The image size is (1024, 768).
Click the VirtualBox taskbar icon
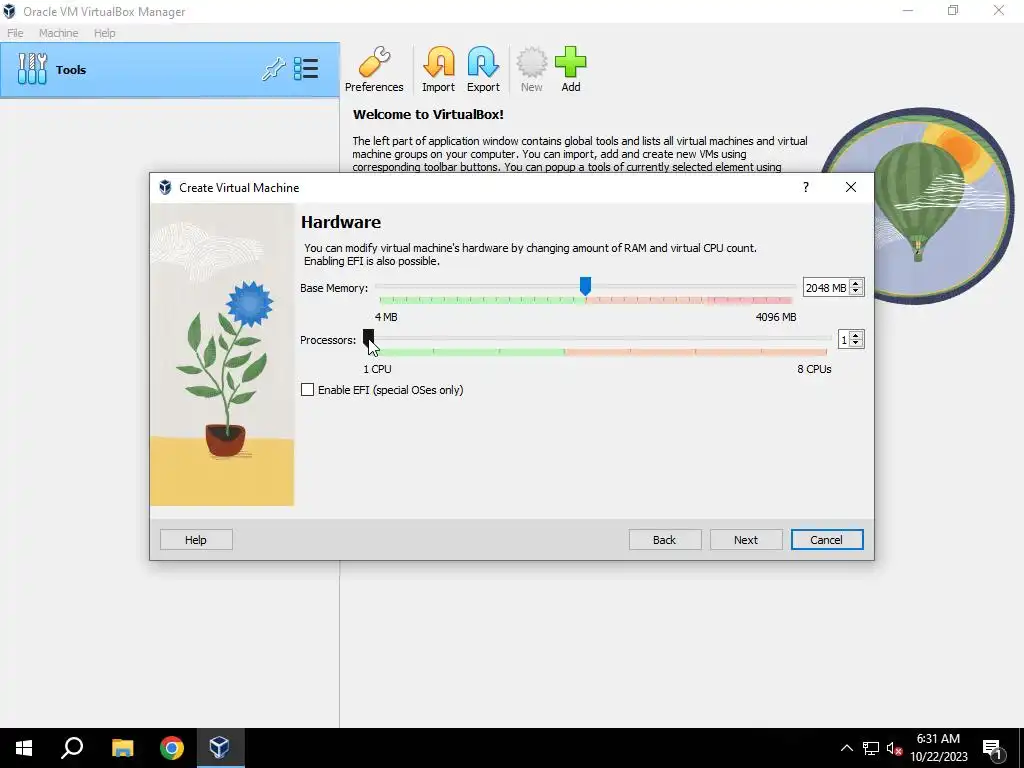(219, 748)
